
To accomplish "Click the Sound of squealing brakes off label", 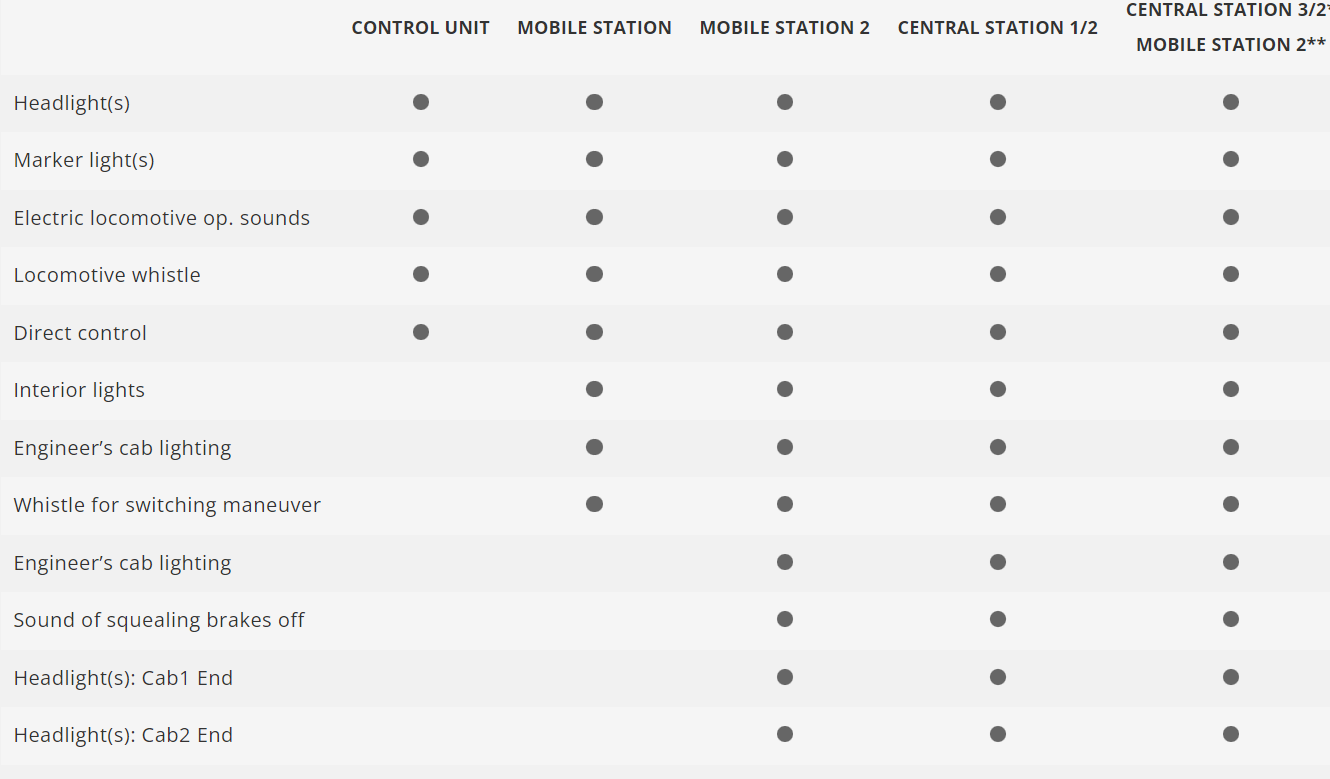I will pos(159,620).
